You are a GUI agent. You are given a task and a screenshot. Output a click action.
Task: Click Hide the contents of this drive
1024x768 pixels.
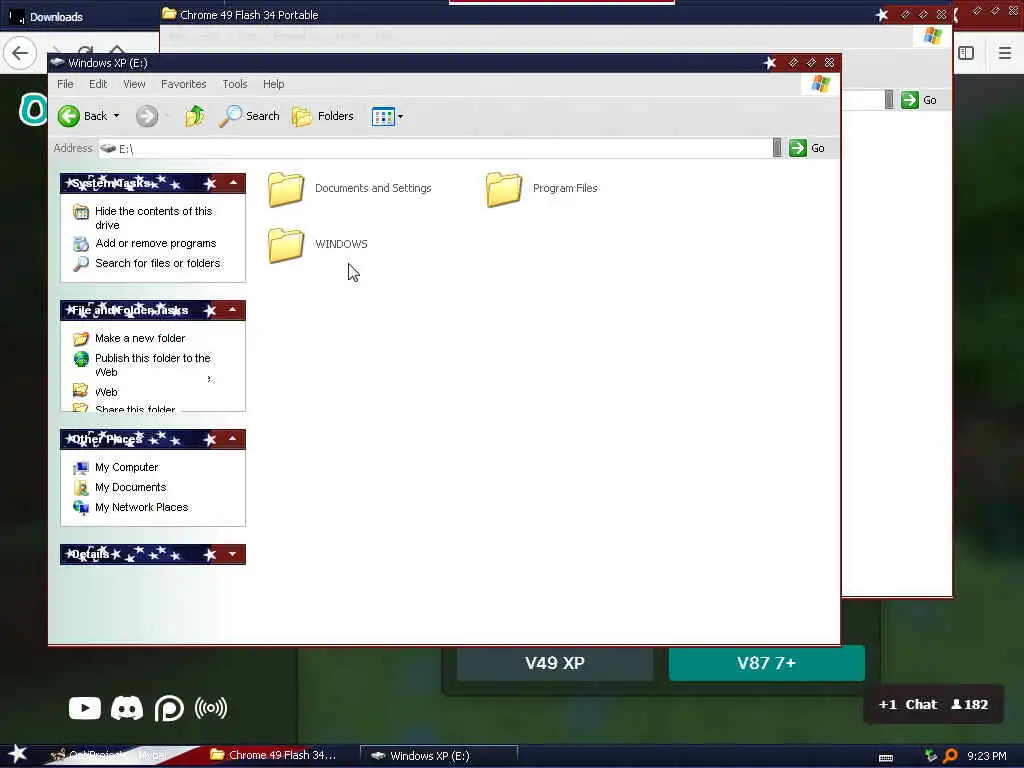[x=153, y=218]
